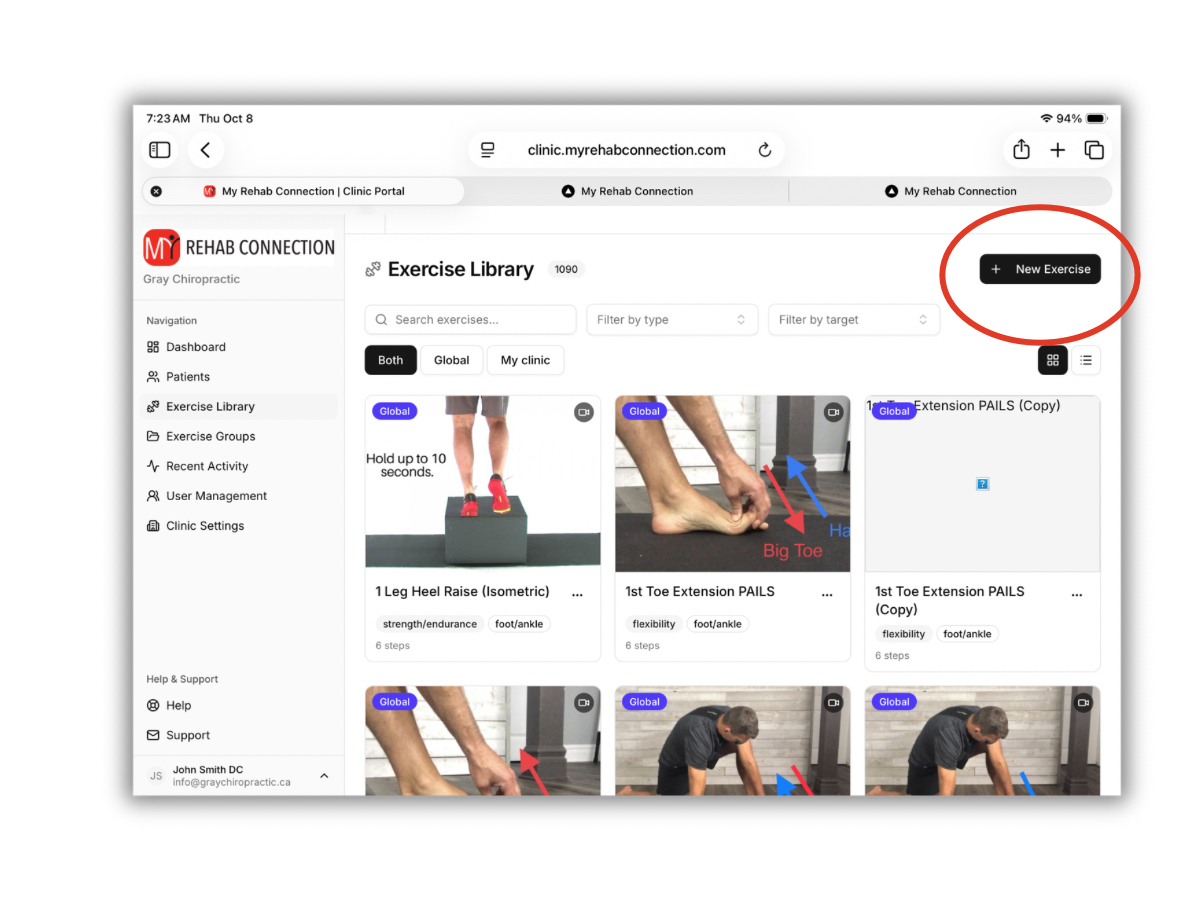1200x900 pixels.
Task: Open options menu for 1st Toe Extension PAILS (Copy)
Action: coord(1077,593)
